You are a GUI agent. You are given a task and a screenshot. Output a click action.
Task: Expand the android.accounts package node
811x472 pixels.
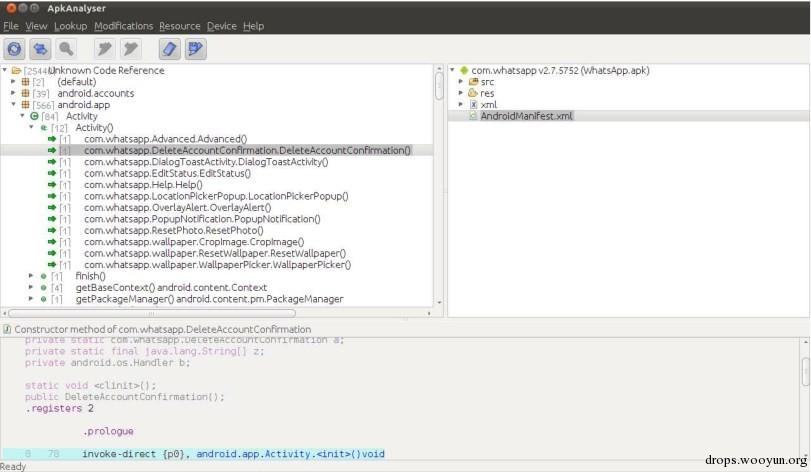click(x=13, y=93)
